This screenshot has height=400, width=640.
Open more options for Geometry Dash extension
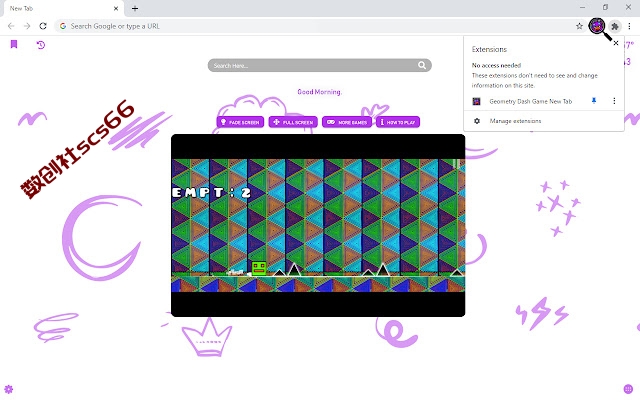click(x=614, y=101)
